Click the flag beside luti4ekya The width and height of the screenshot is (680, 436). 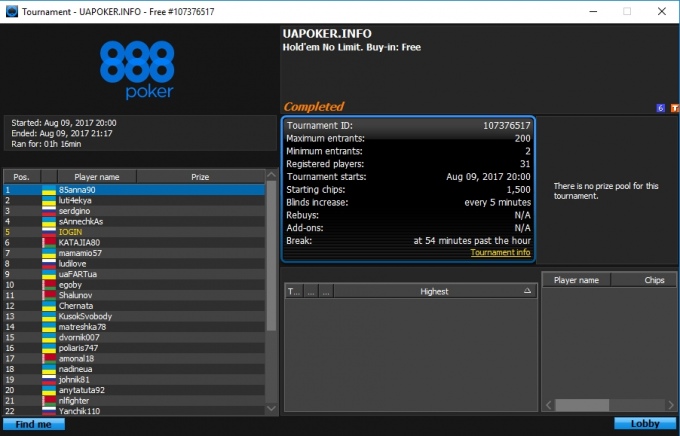tap(49, 200)
